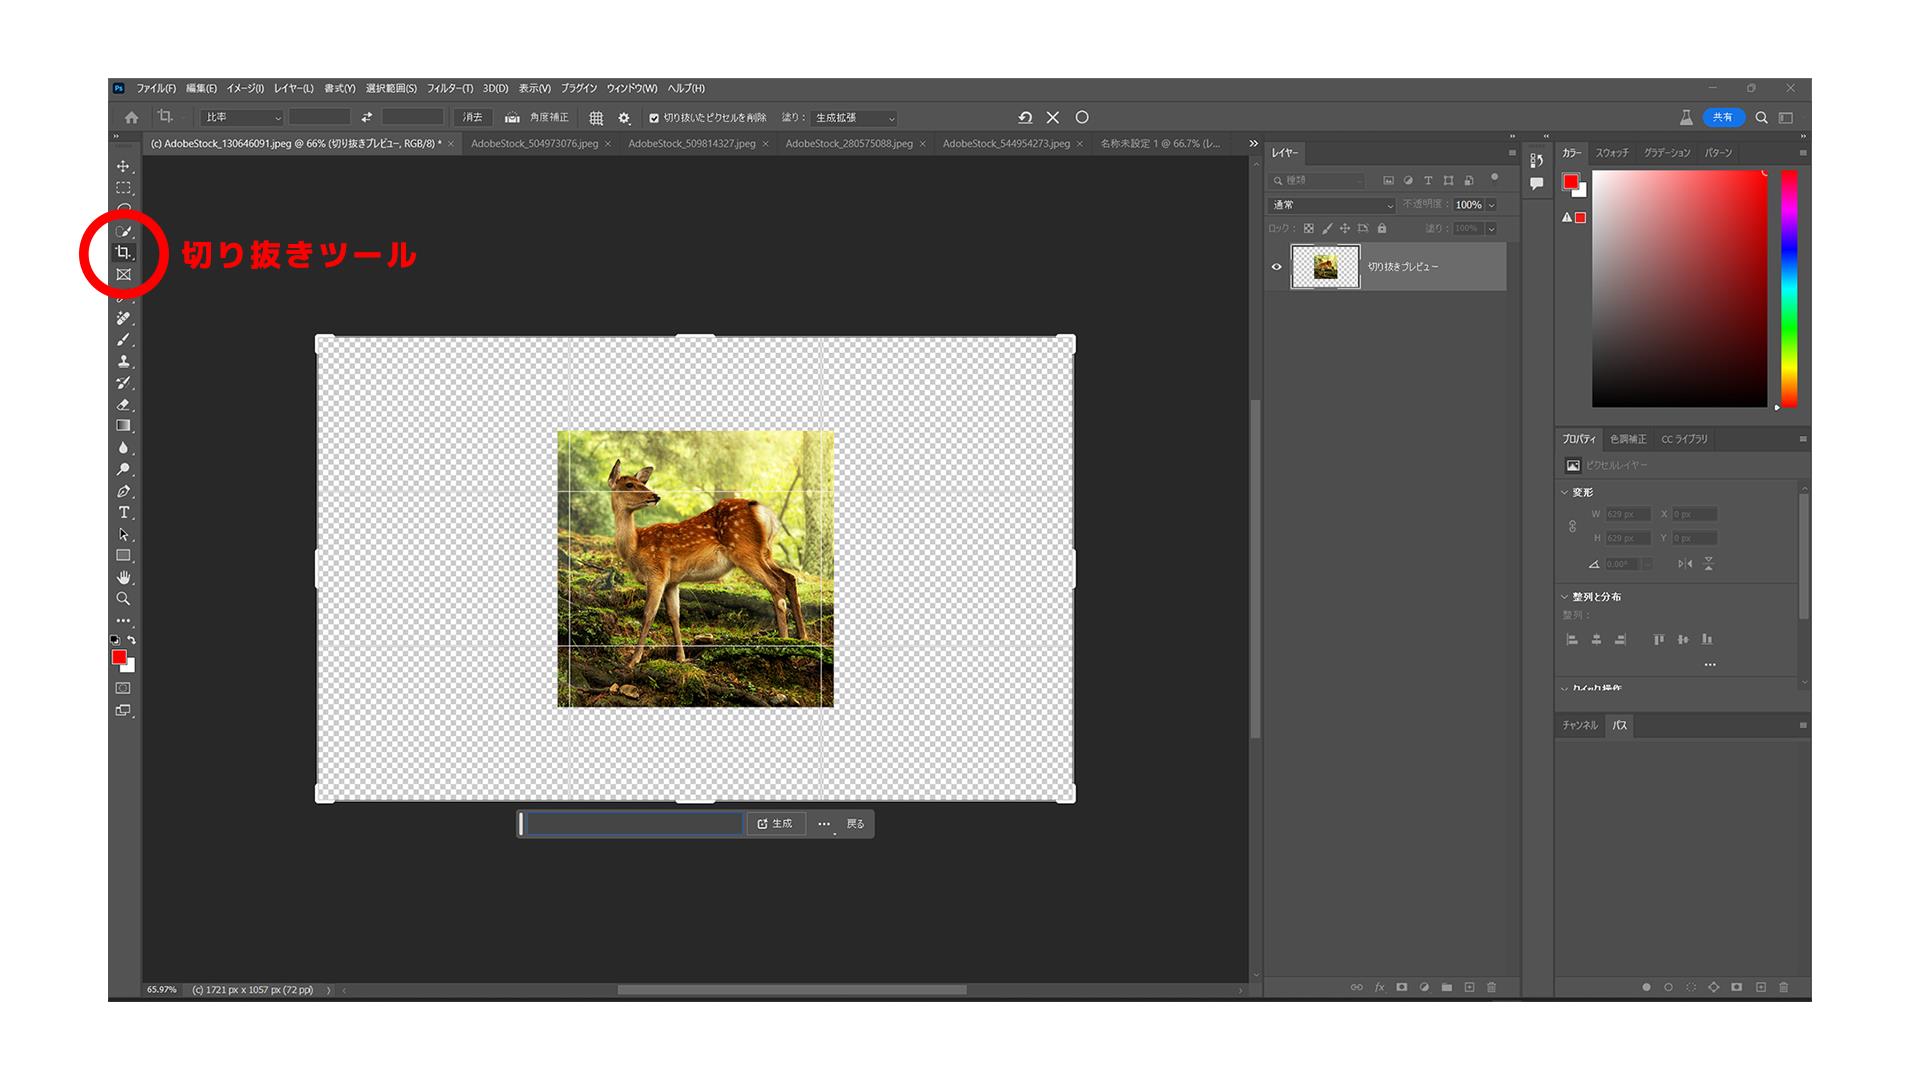Screen dimensions: 1920x1080
Task: Click the 生成 generate button
Action: tap(775, 824)
